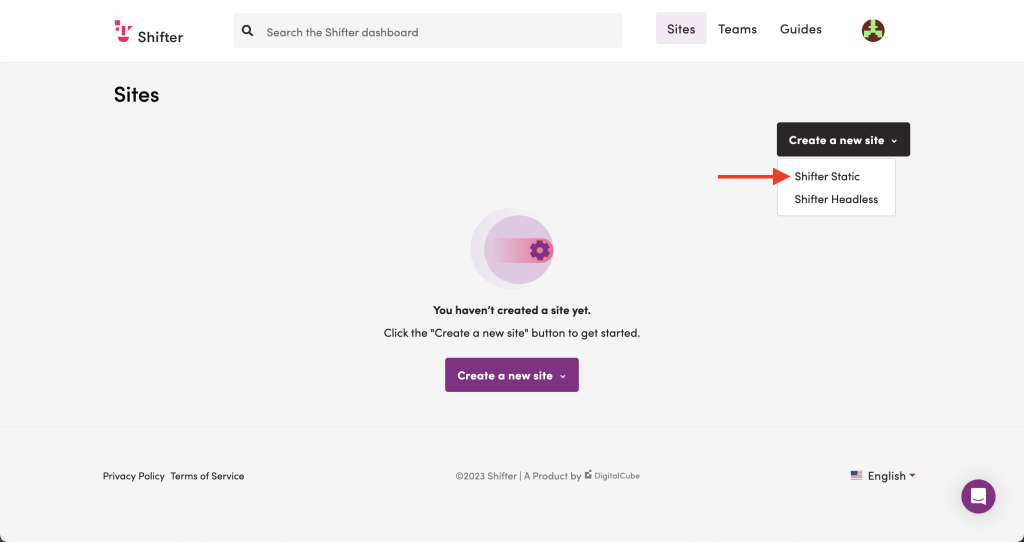The height and width of the screenshot is (542, 1024).
Task: Click the US flag language icon
Action: (x=856, y=475)
